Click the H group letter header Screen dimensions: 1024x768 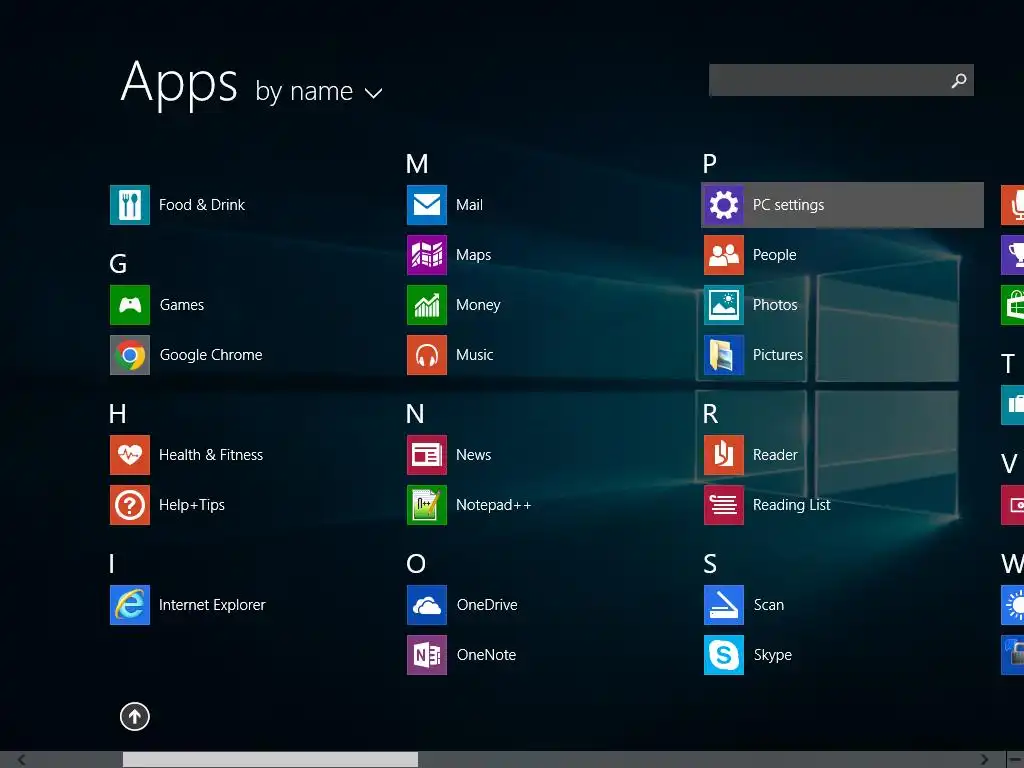tap(118, 414)
